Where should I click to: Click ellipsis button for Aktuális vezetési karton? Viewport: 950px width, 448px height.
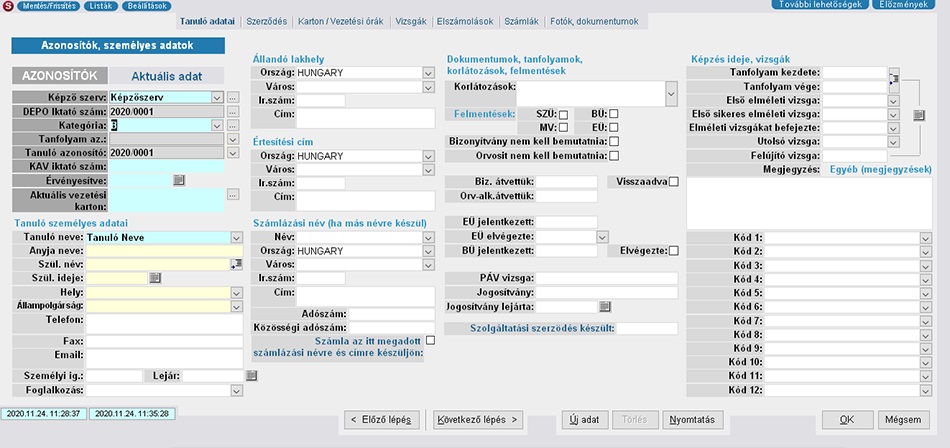[x=233, y=195]
